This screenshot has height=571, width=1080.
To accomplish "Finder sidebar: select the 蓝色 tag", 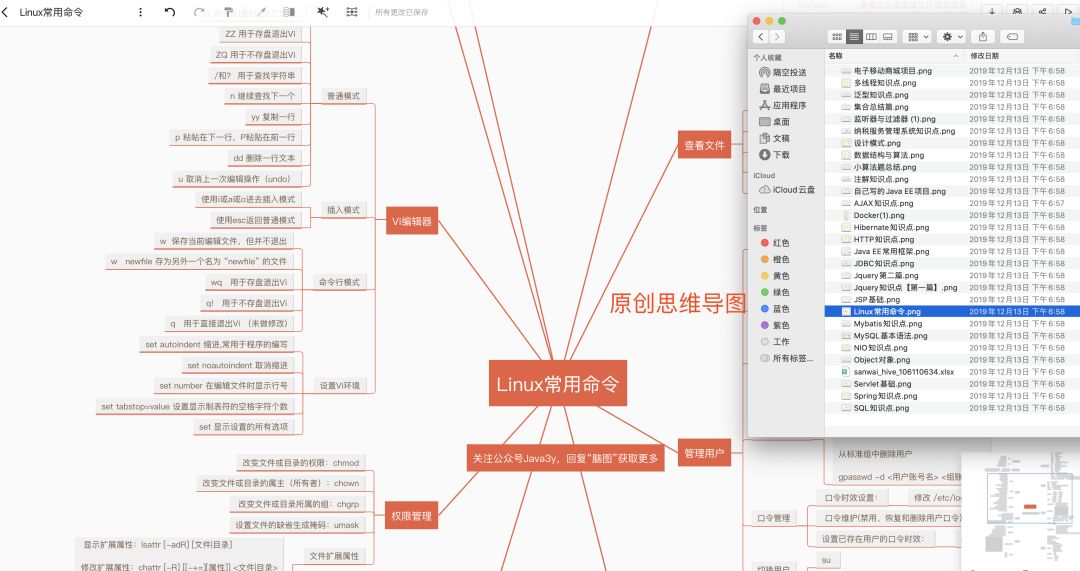I will (x=775, y=309).
